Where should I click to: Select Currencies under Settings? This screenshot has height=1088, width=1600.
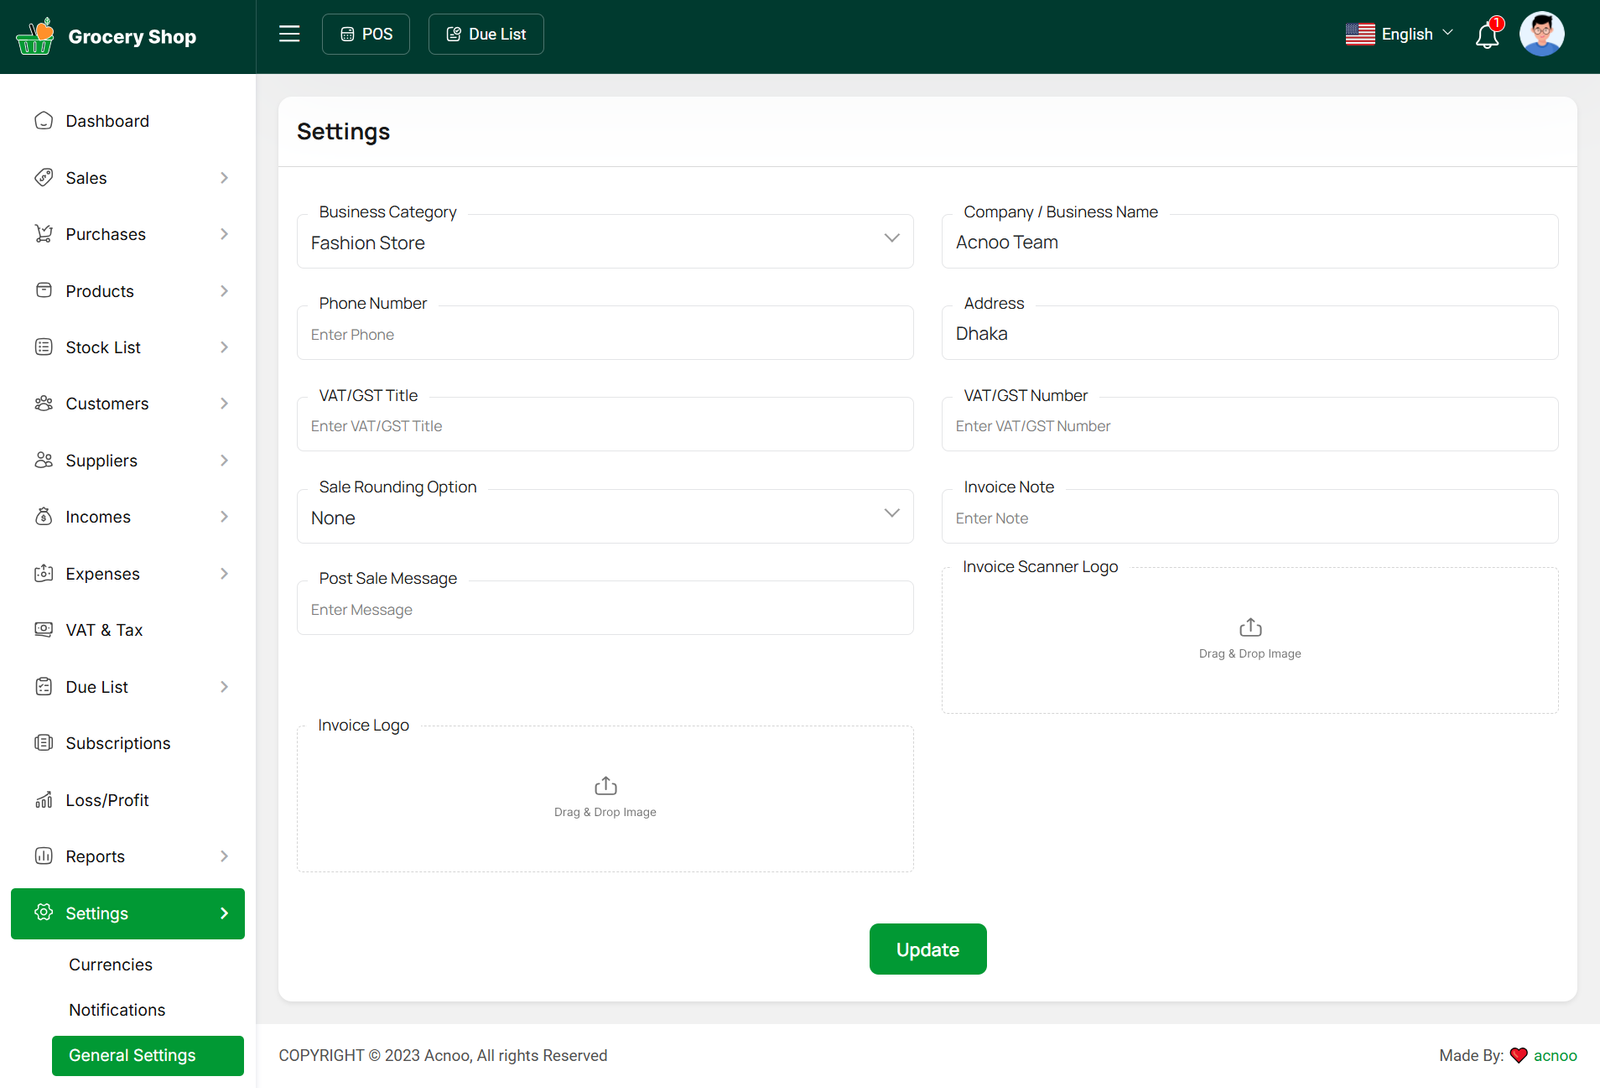coord(111,965)
